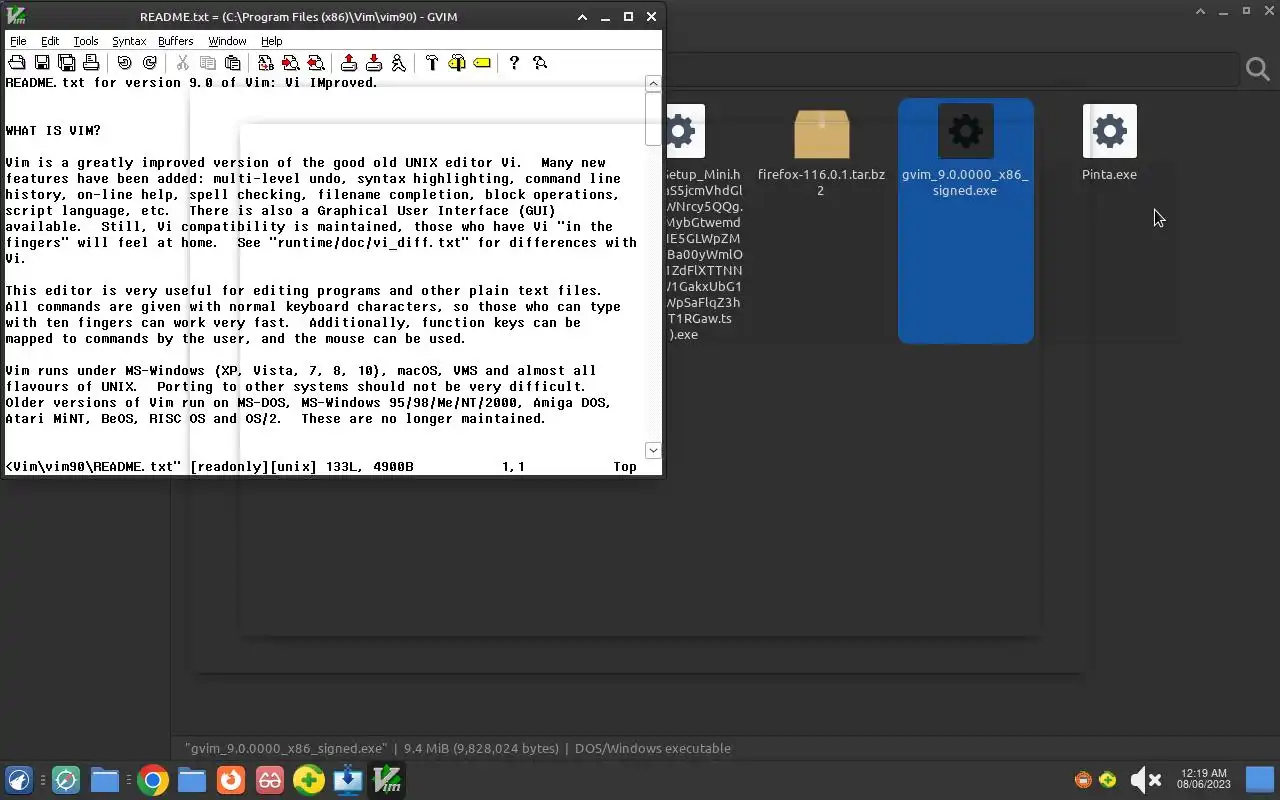
Task: Save the current session via toolbar icon
Action: coord(374,63)
